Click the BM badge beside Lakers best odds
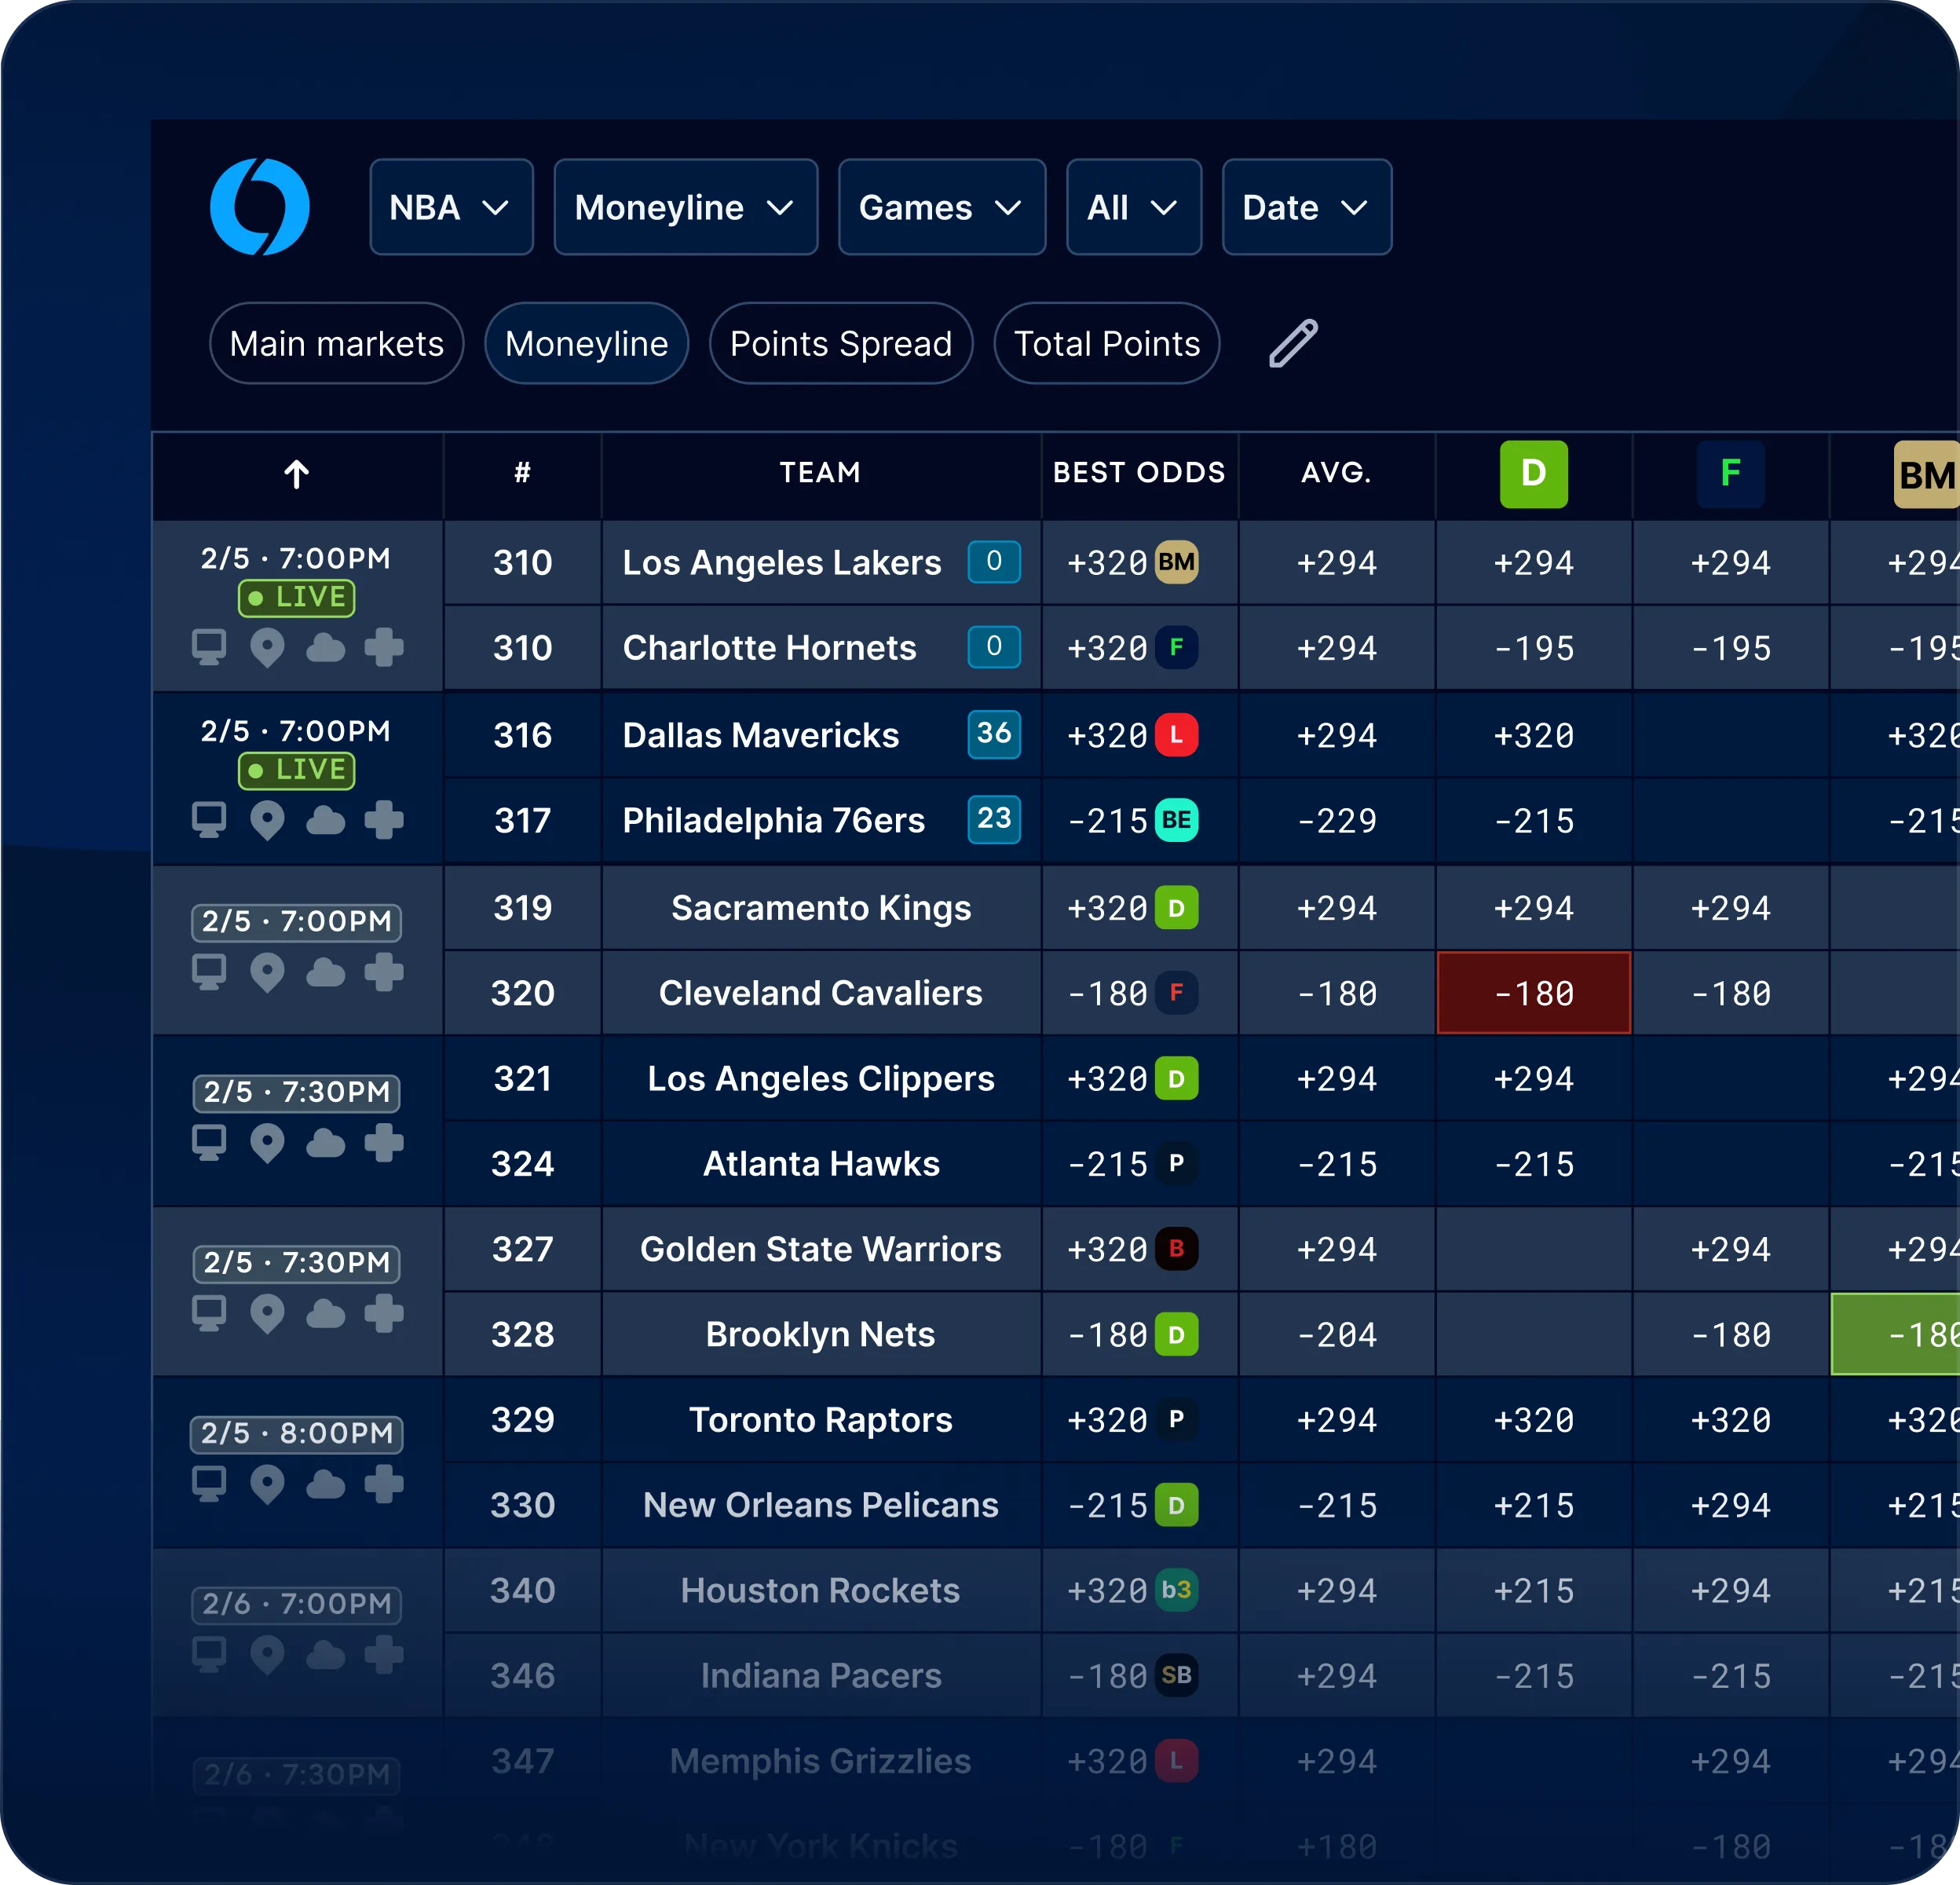The height and width of the screenshot is (1885, 1960). pos(1177,562)
